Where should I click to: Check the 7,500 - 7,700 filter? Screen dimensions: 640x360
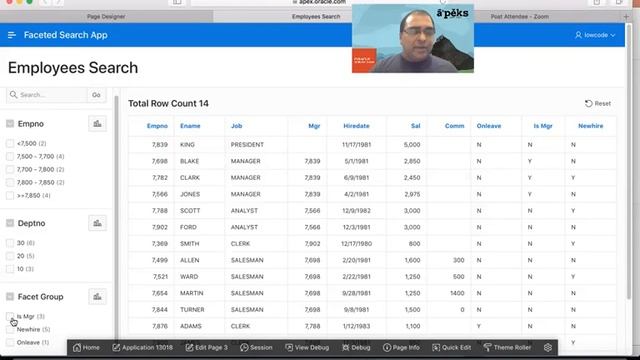point(10,157)
